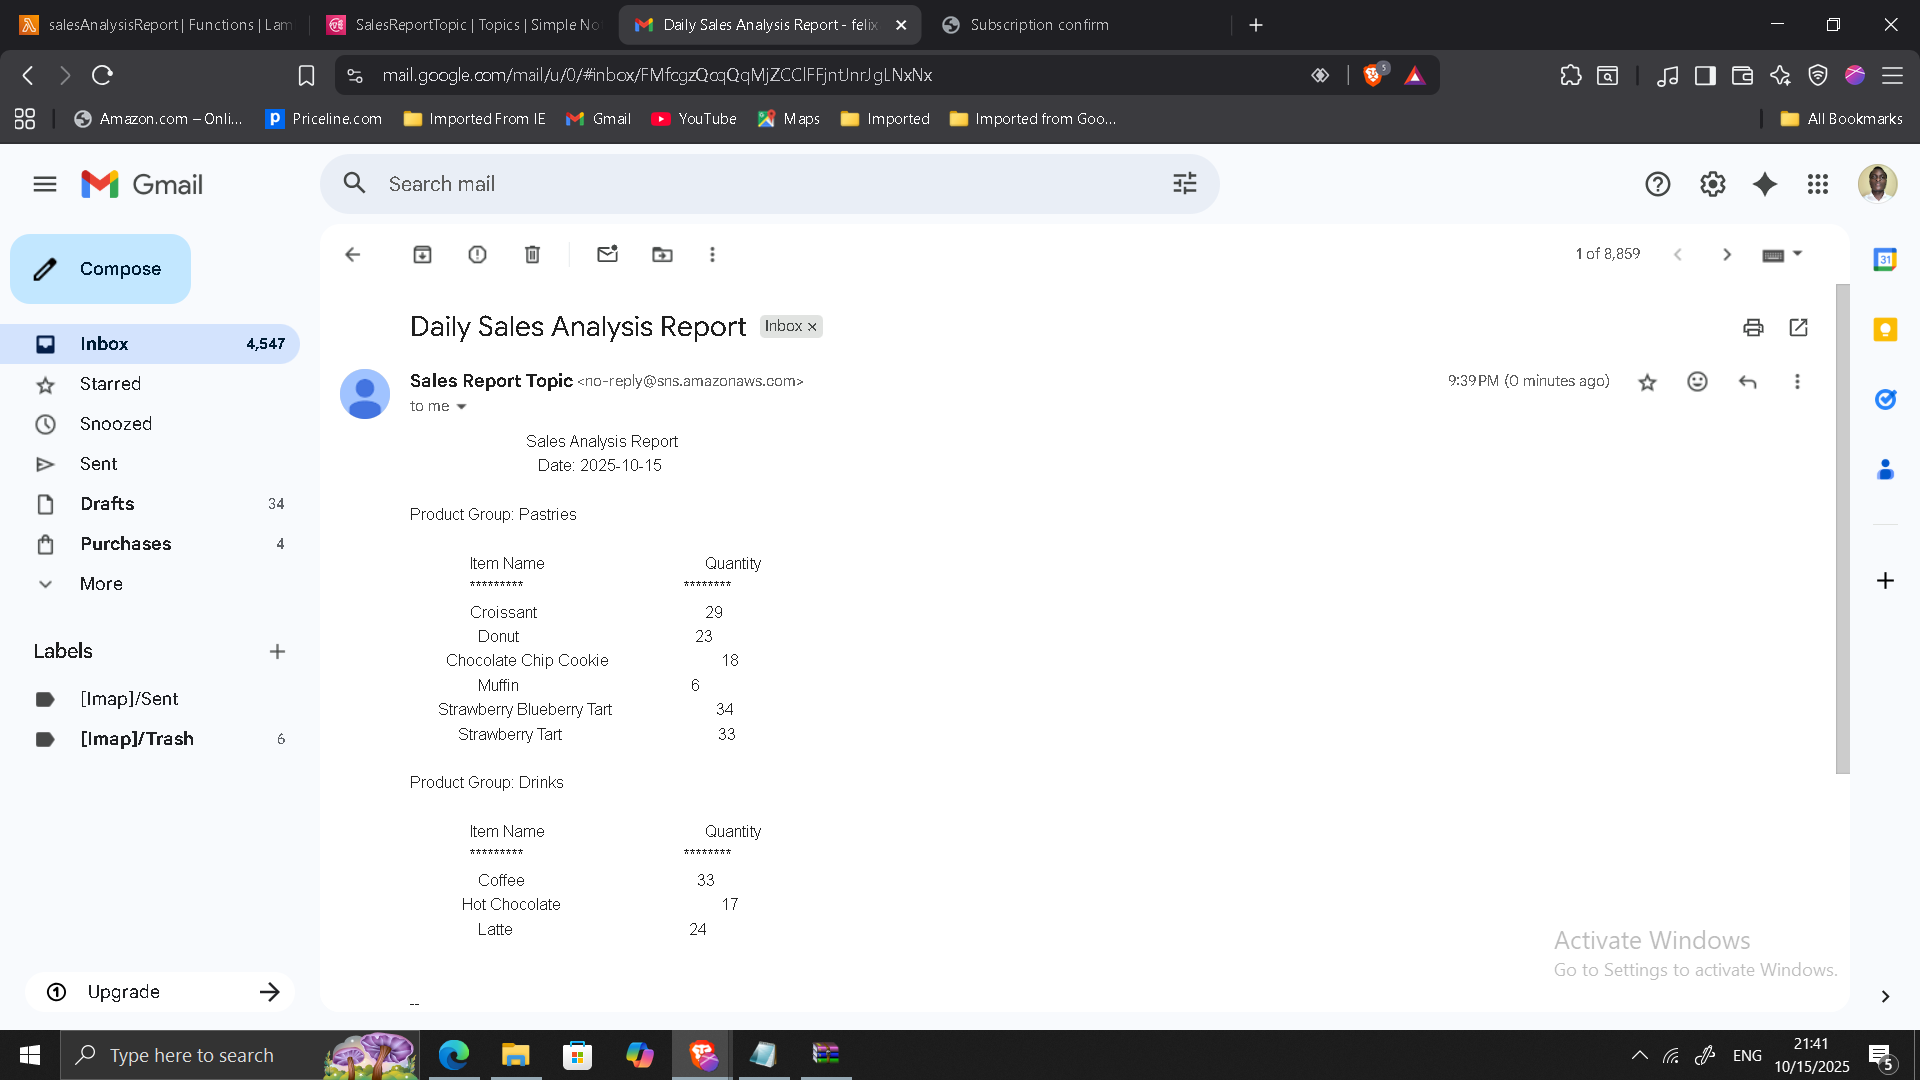Viewport: 1920px width, 1080px height.
Task: Click the Compose button
Action: pos(100,268)
